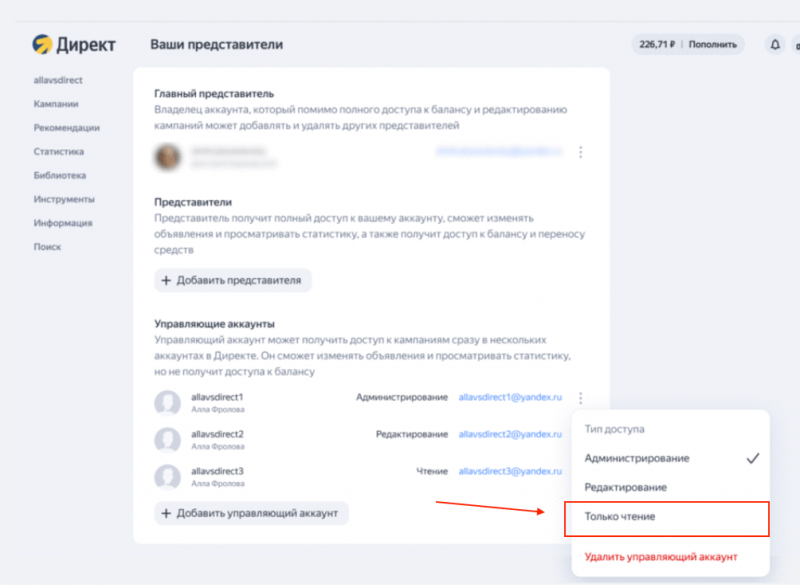Open Кампании in the sidebar
Viewport: 800px width, 588px height.
pos(56,103)
